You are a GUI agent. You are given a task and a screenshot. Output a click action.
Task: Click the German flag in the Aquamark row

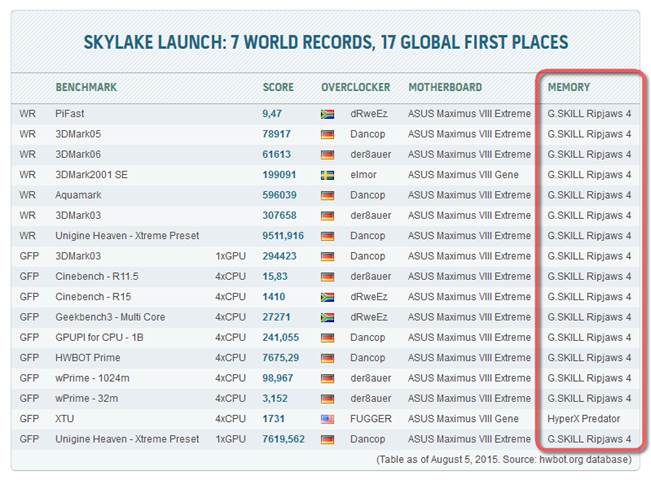click(x=327, y=195)
